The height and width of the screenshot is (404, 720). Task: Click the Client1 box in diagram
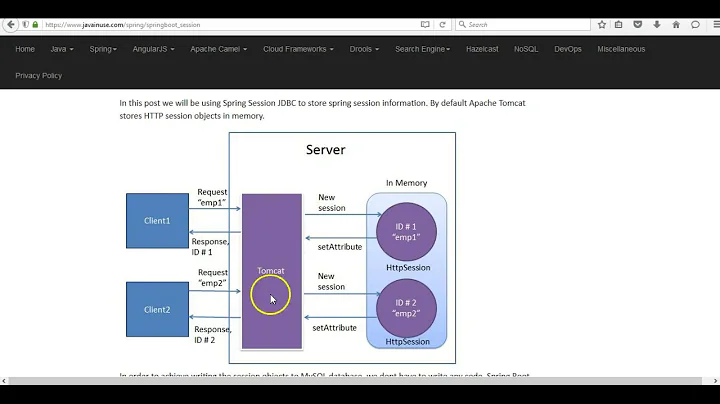pyautogui.click(x=158, y=221)
